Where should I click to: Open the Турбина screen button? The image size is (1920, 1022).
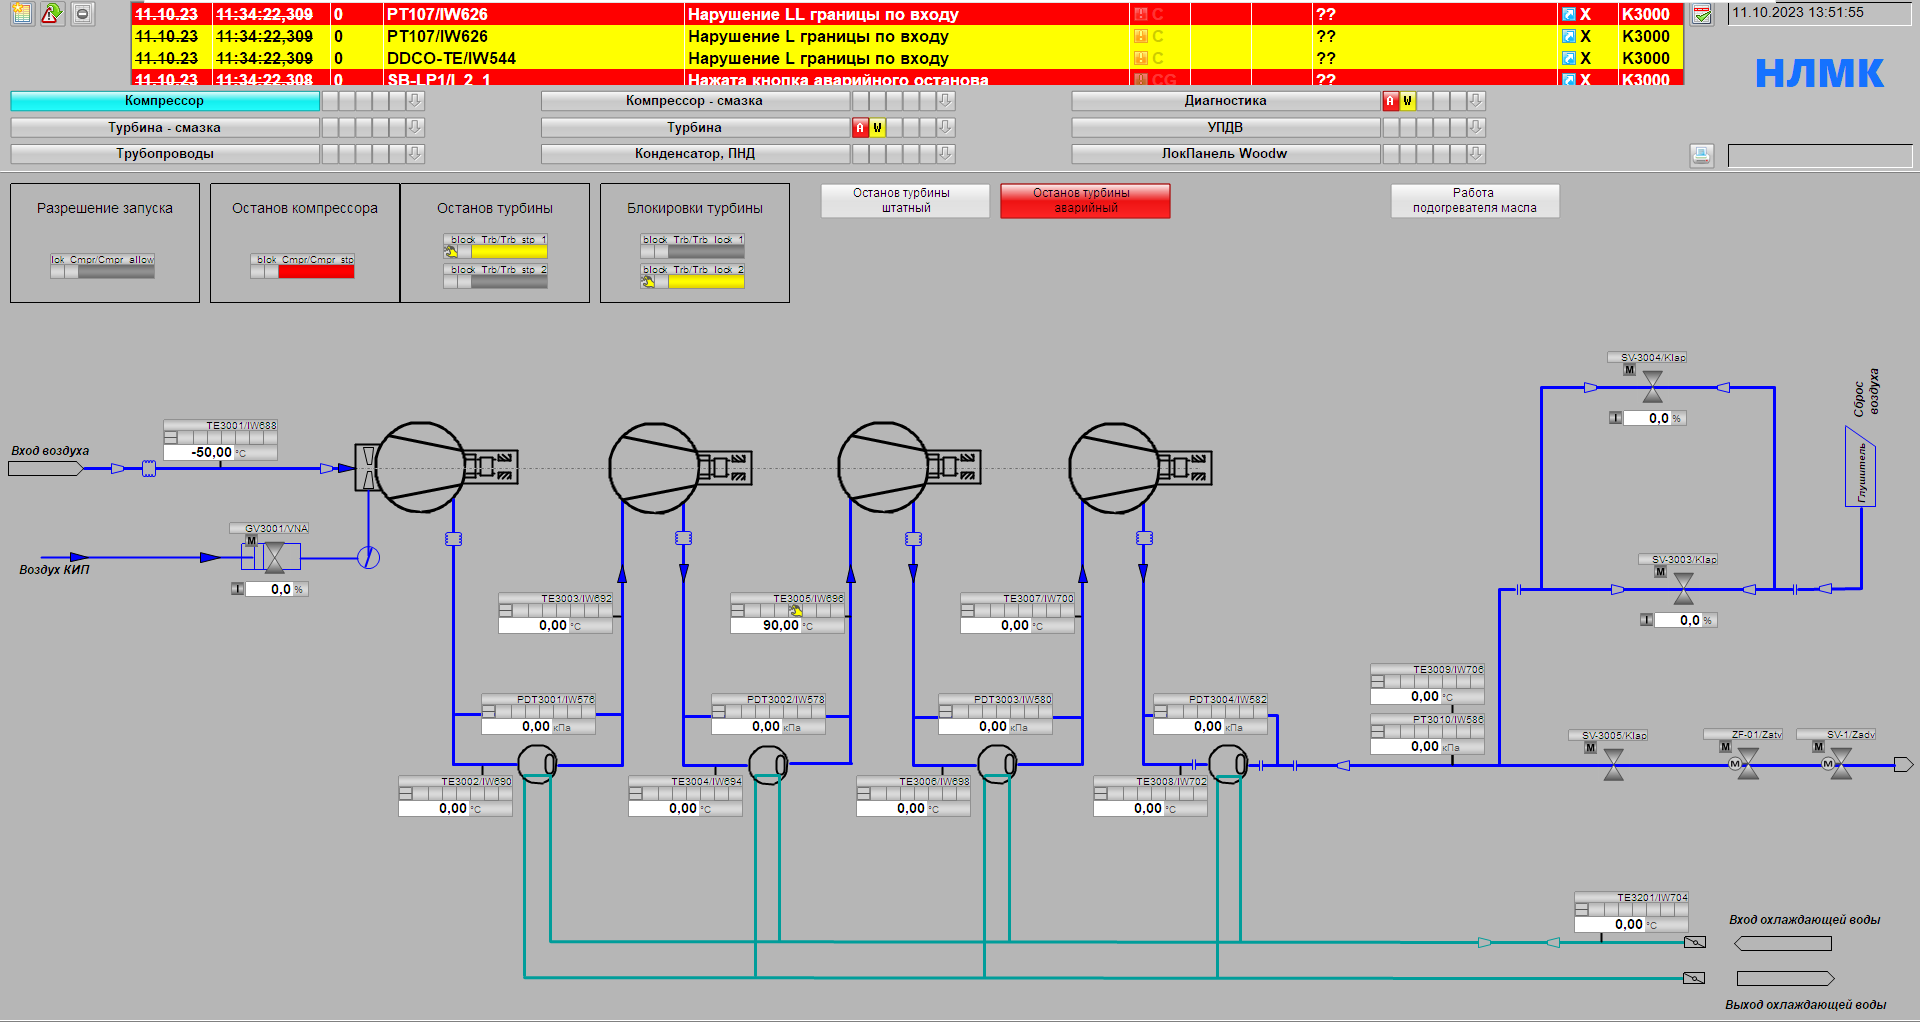coord(695,127)
